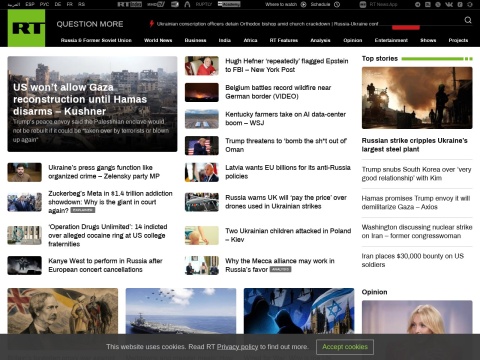480x360 pixels.
Task: Click the Where to watch play icon
Action: [x=303, y=4]
